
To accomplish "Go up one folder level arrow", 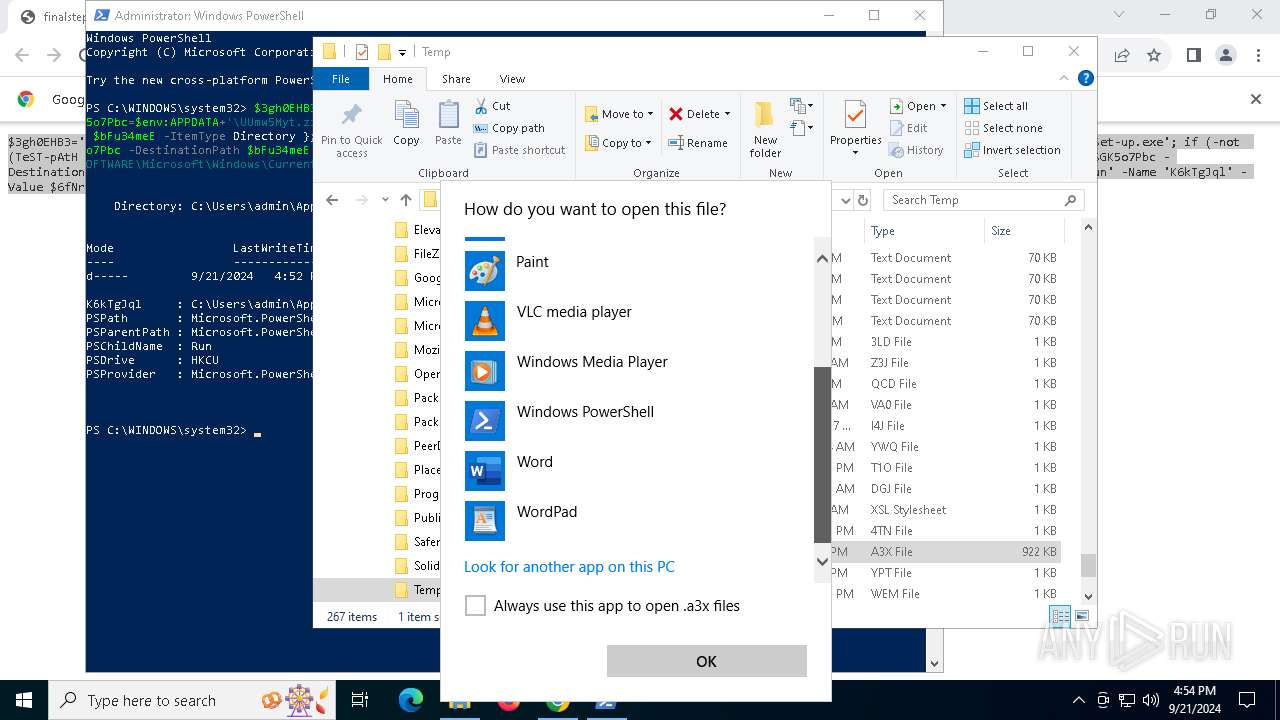I will 406,200.
